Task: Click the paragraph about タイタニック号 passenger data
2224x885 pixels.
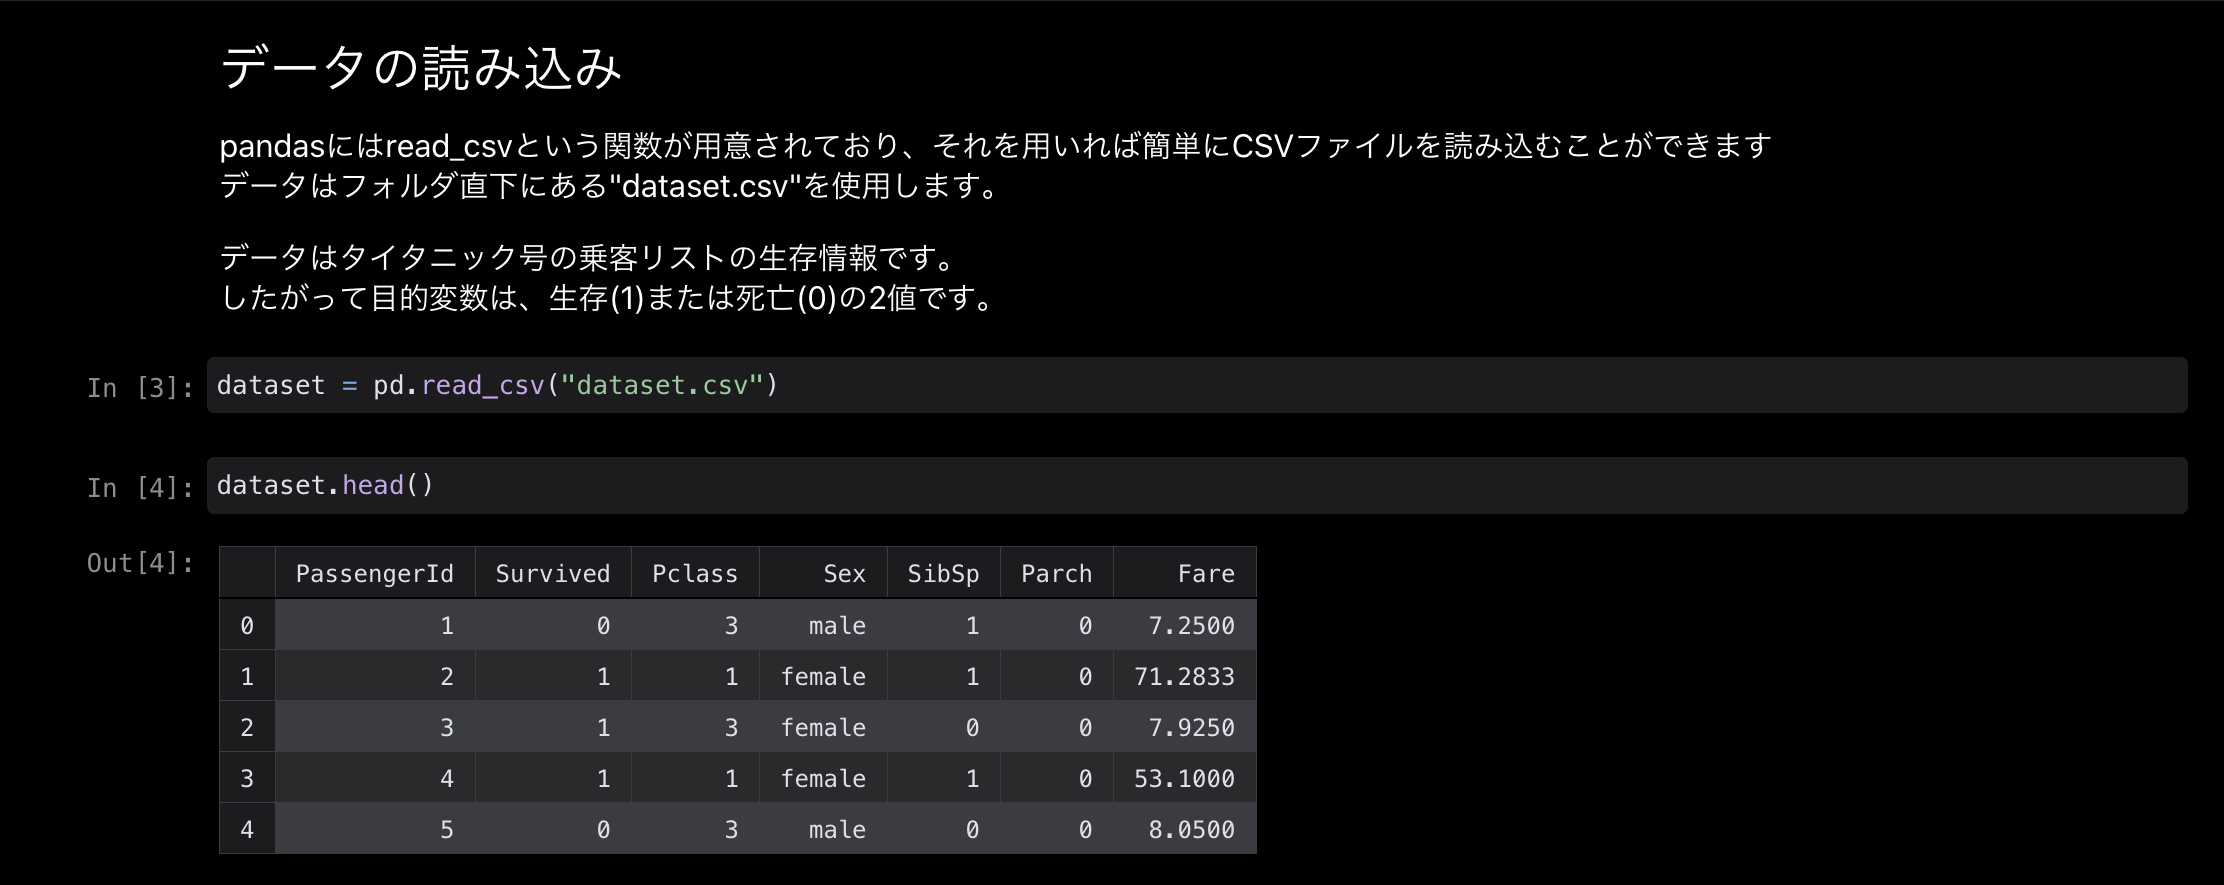Action: [610, 278]
